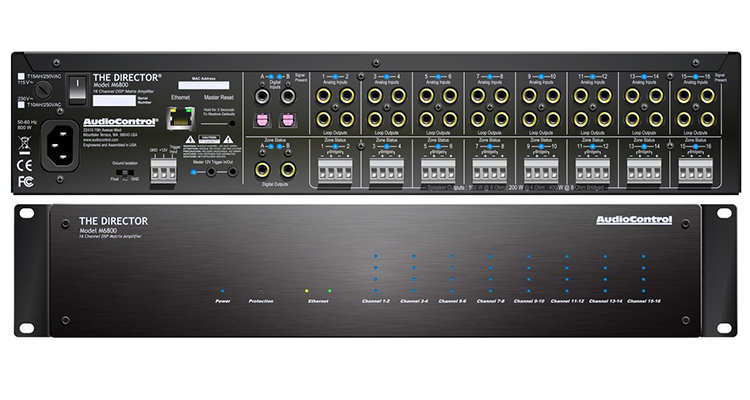Screen dimensions: 750x400
Task: Click the front-panel "Protection" label
Action: [x=261, y=301]
